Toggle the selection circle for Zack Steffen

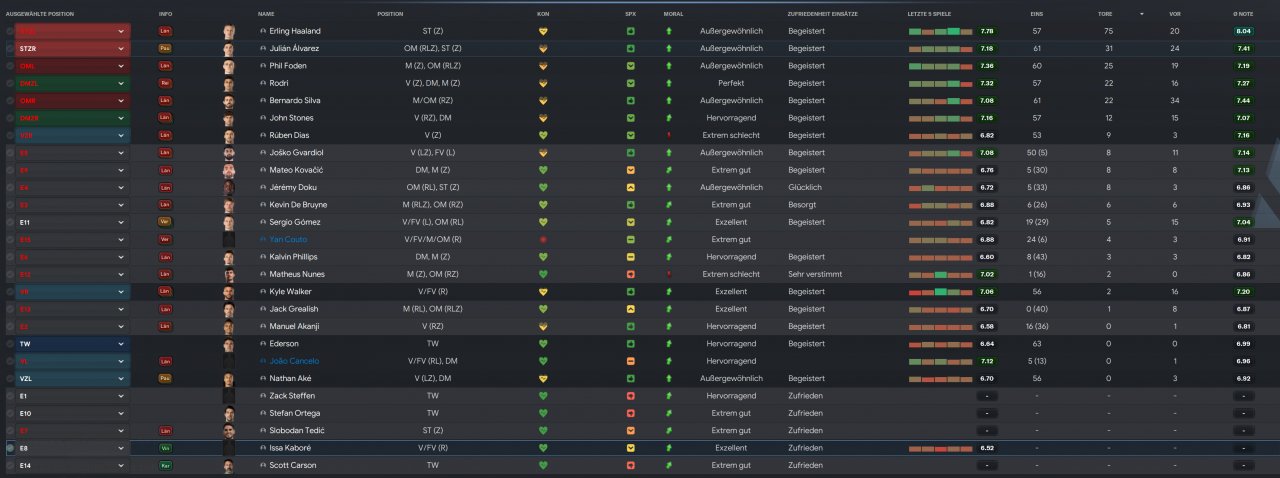click(10, 396)
